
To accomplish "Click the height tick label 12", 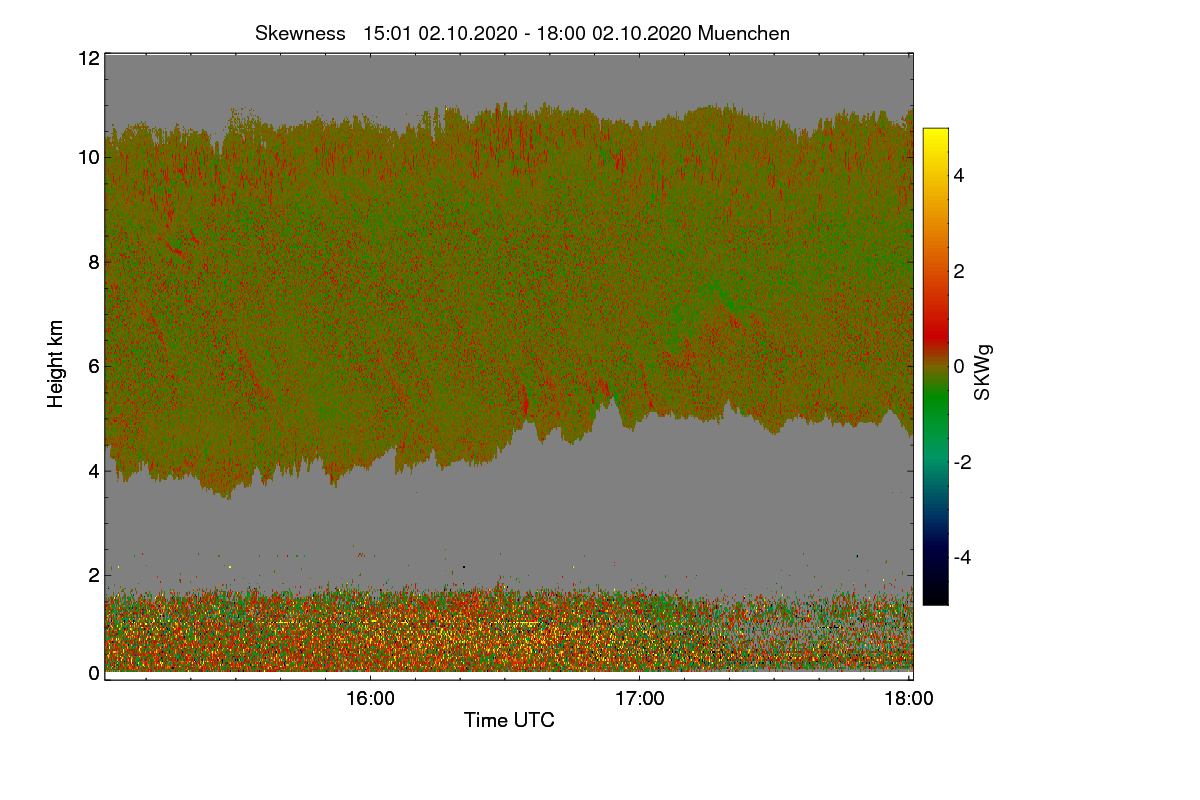I will (x=89, y=58).
